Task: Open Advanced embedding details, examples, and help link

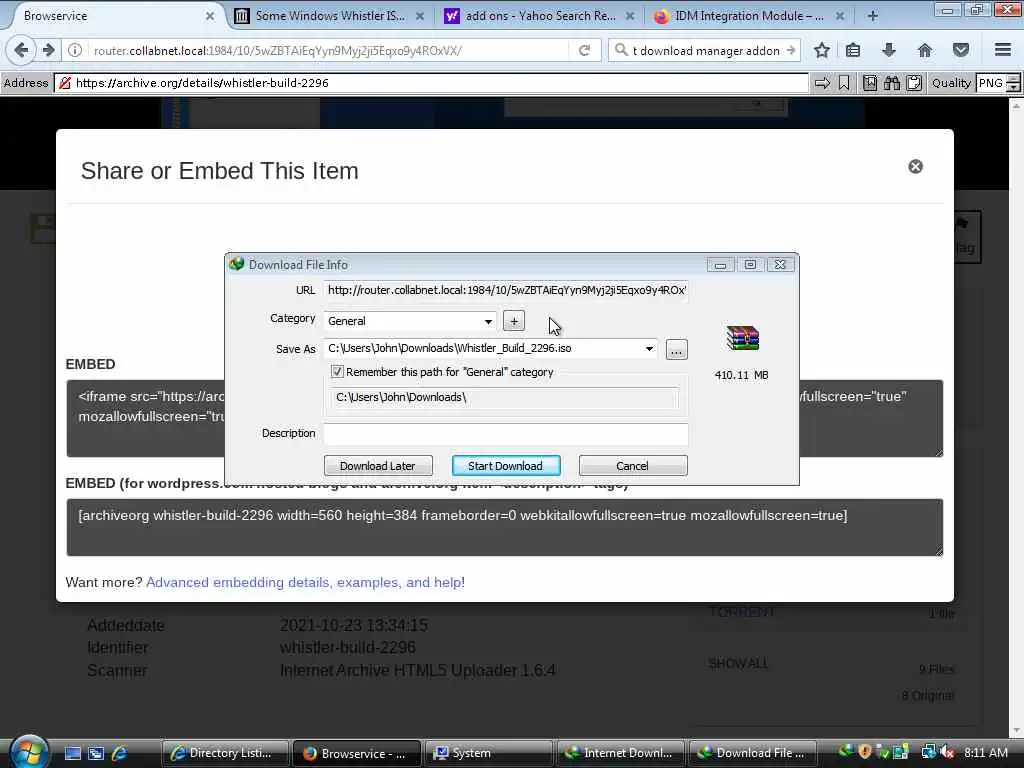Action: (x=306, y=582)
